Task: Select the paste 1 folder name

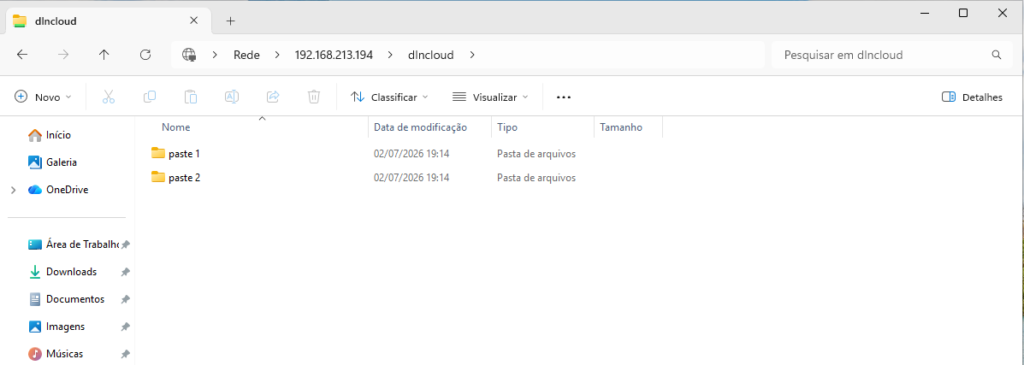Action: click(184, 153)
